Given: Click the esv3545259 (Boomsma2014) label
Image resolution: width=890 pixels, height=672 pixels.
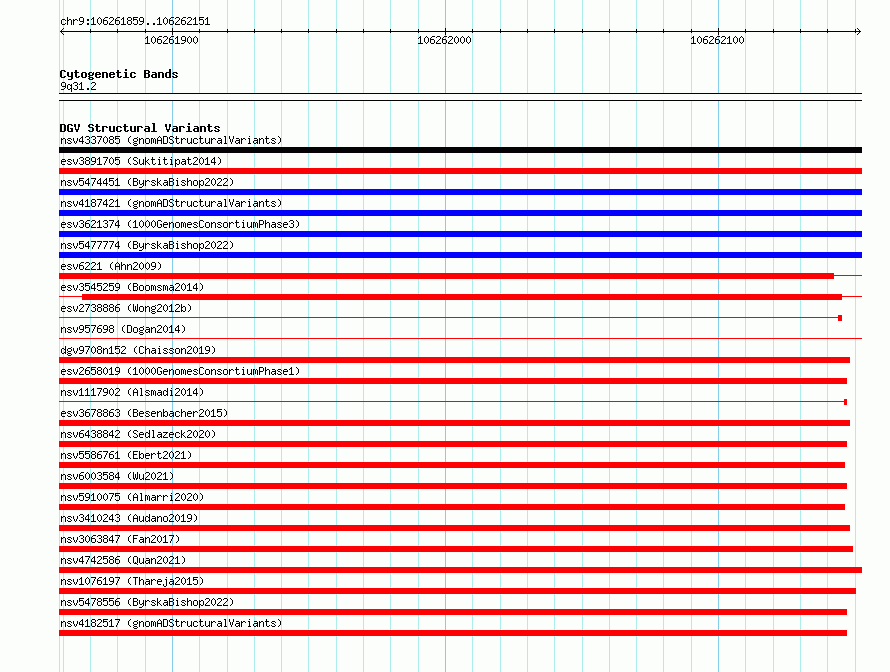Looking at the screenshot, I should [x=132, y=287].
